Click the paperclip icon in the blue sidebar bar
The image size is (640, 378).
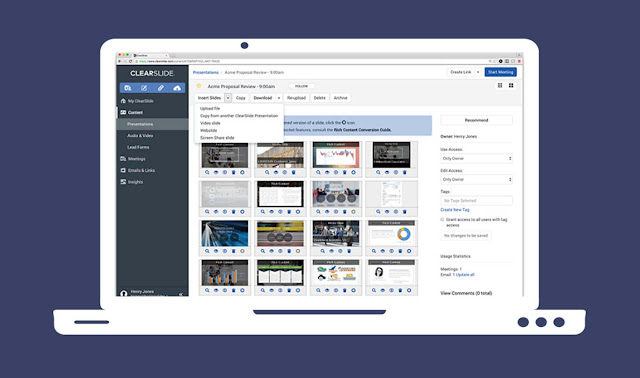(x=161, y=88)
